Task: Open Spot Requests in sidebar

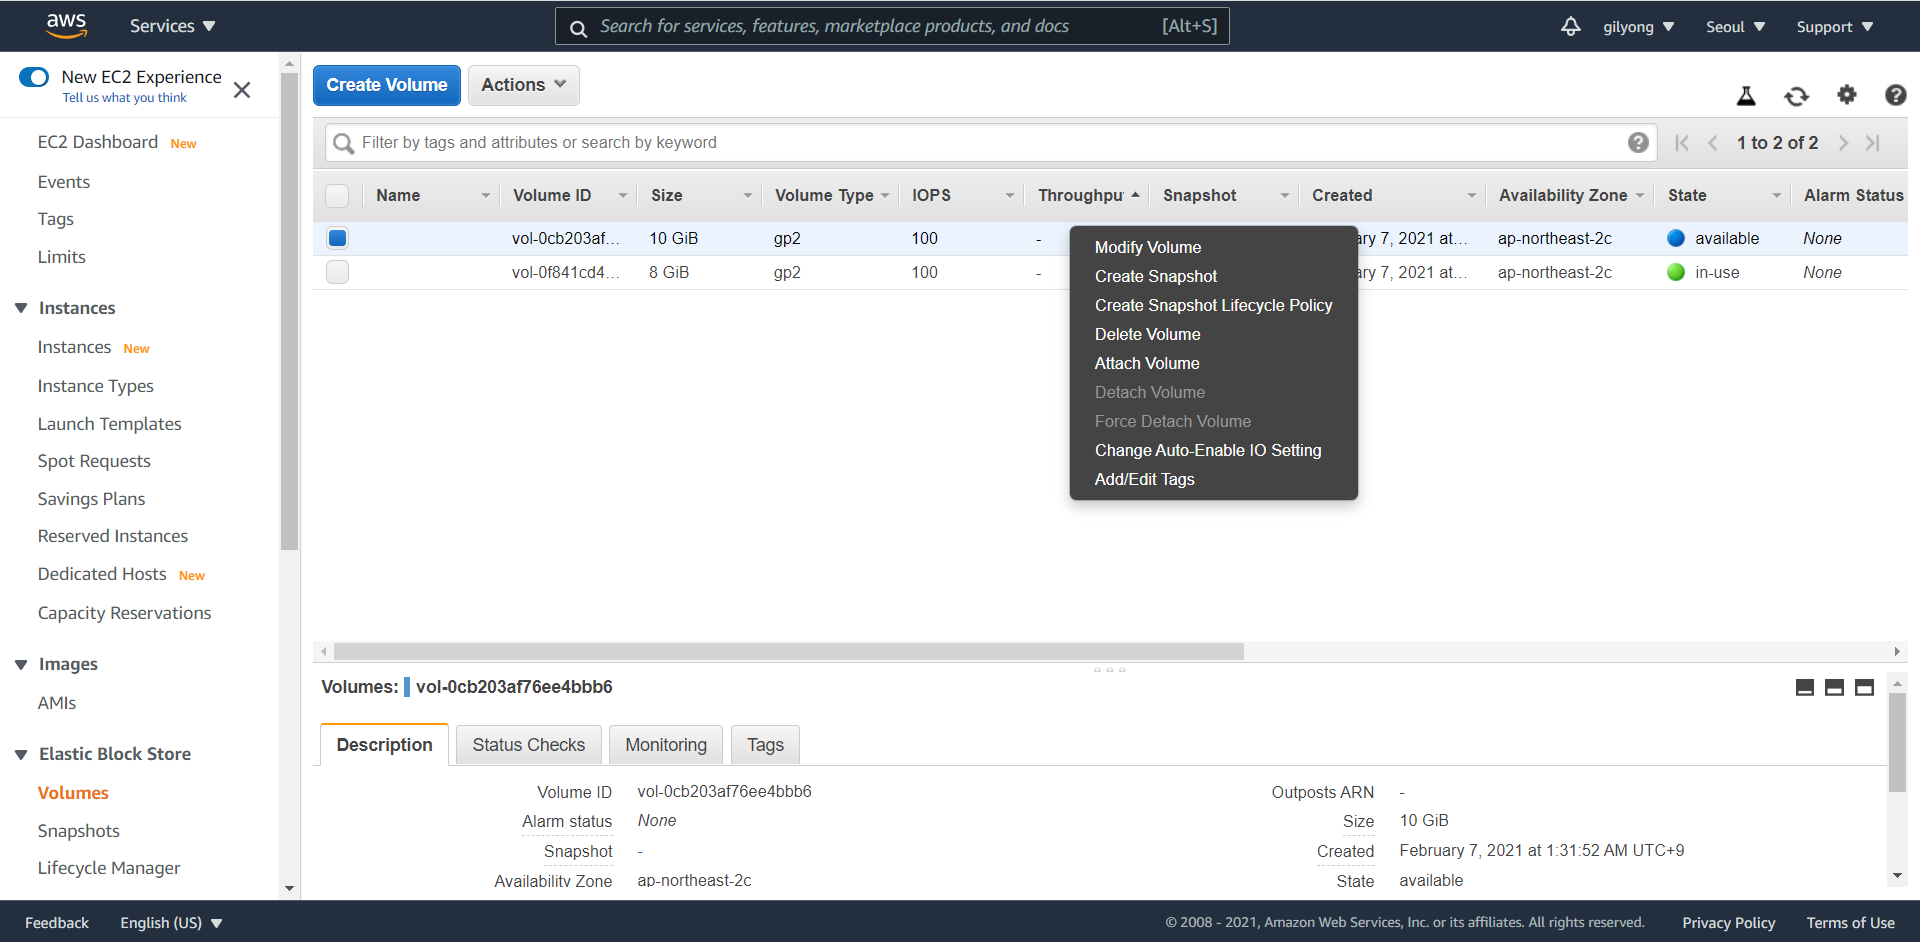Action: click(94, 461)
